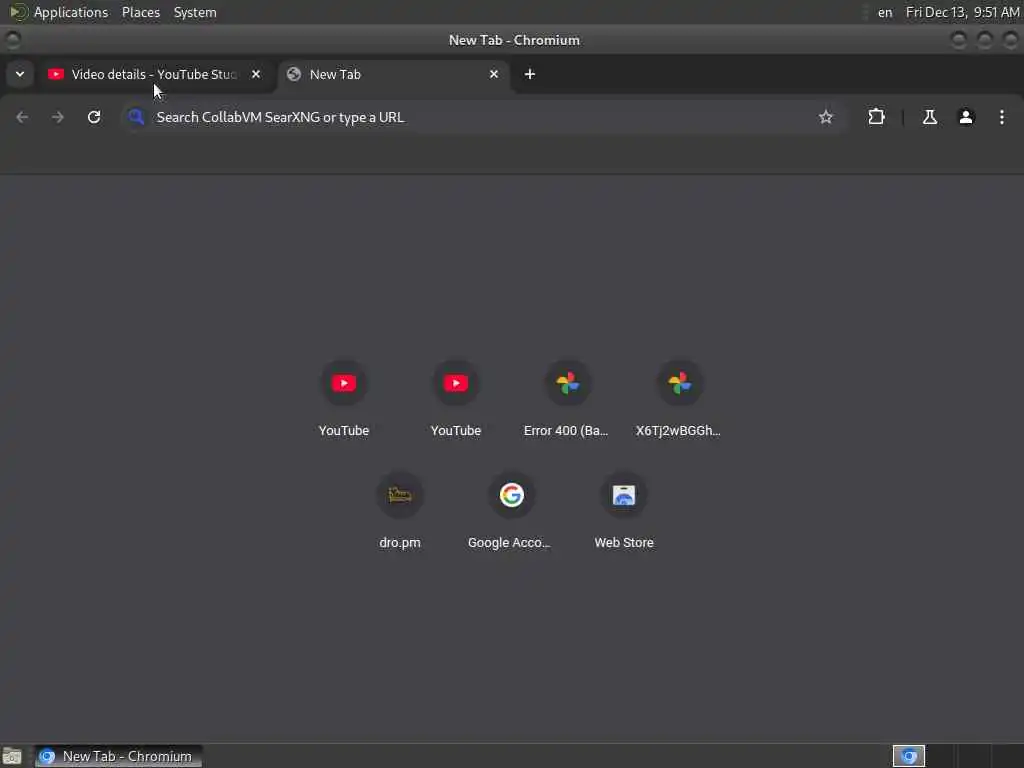Viewport: 1024px width, 768px height.
Task: Click the workspace switcher Chromium thumbnail
Action: click(x=909, y=756)
